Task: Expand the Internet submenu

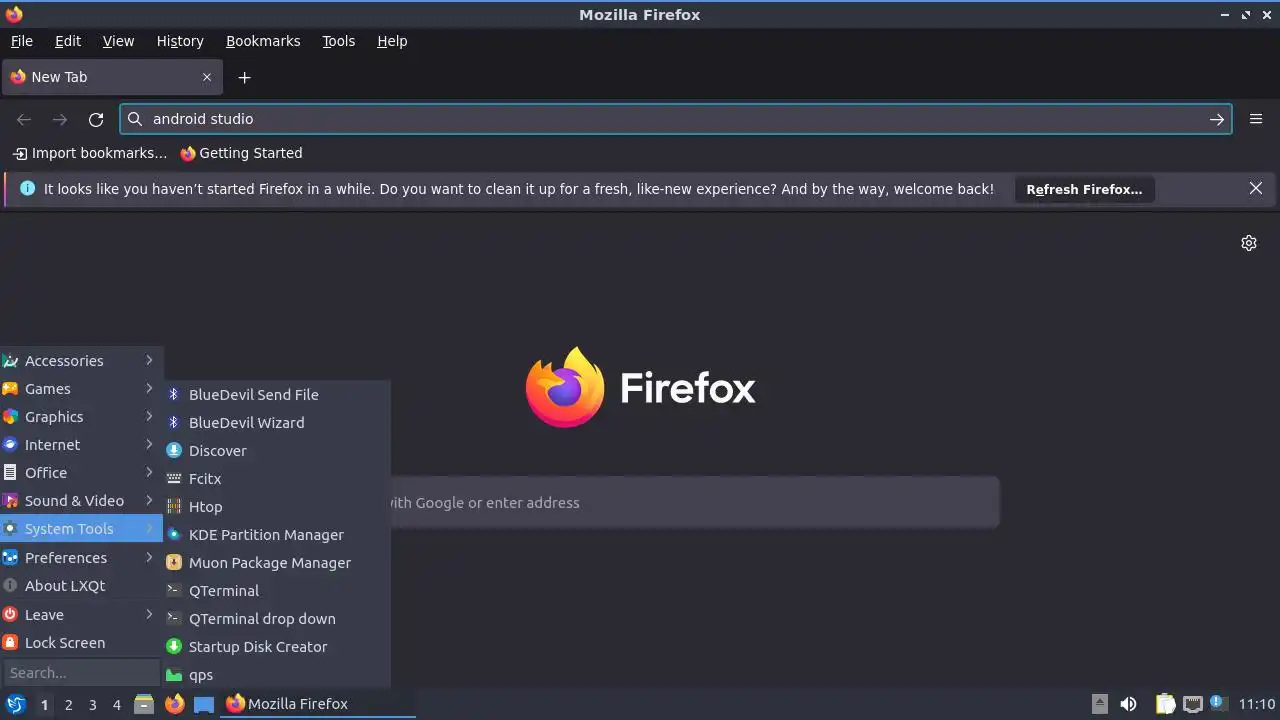Action: coord(81,445)
